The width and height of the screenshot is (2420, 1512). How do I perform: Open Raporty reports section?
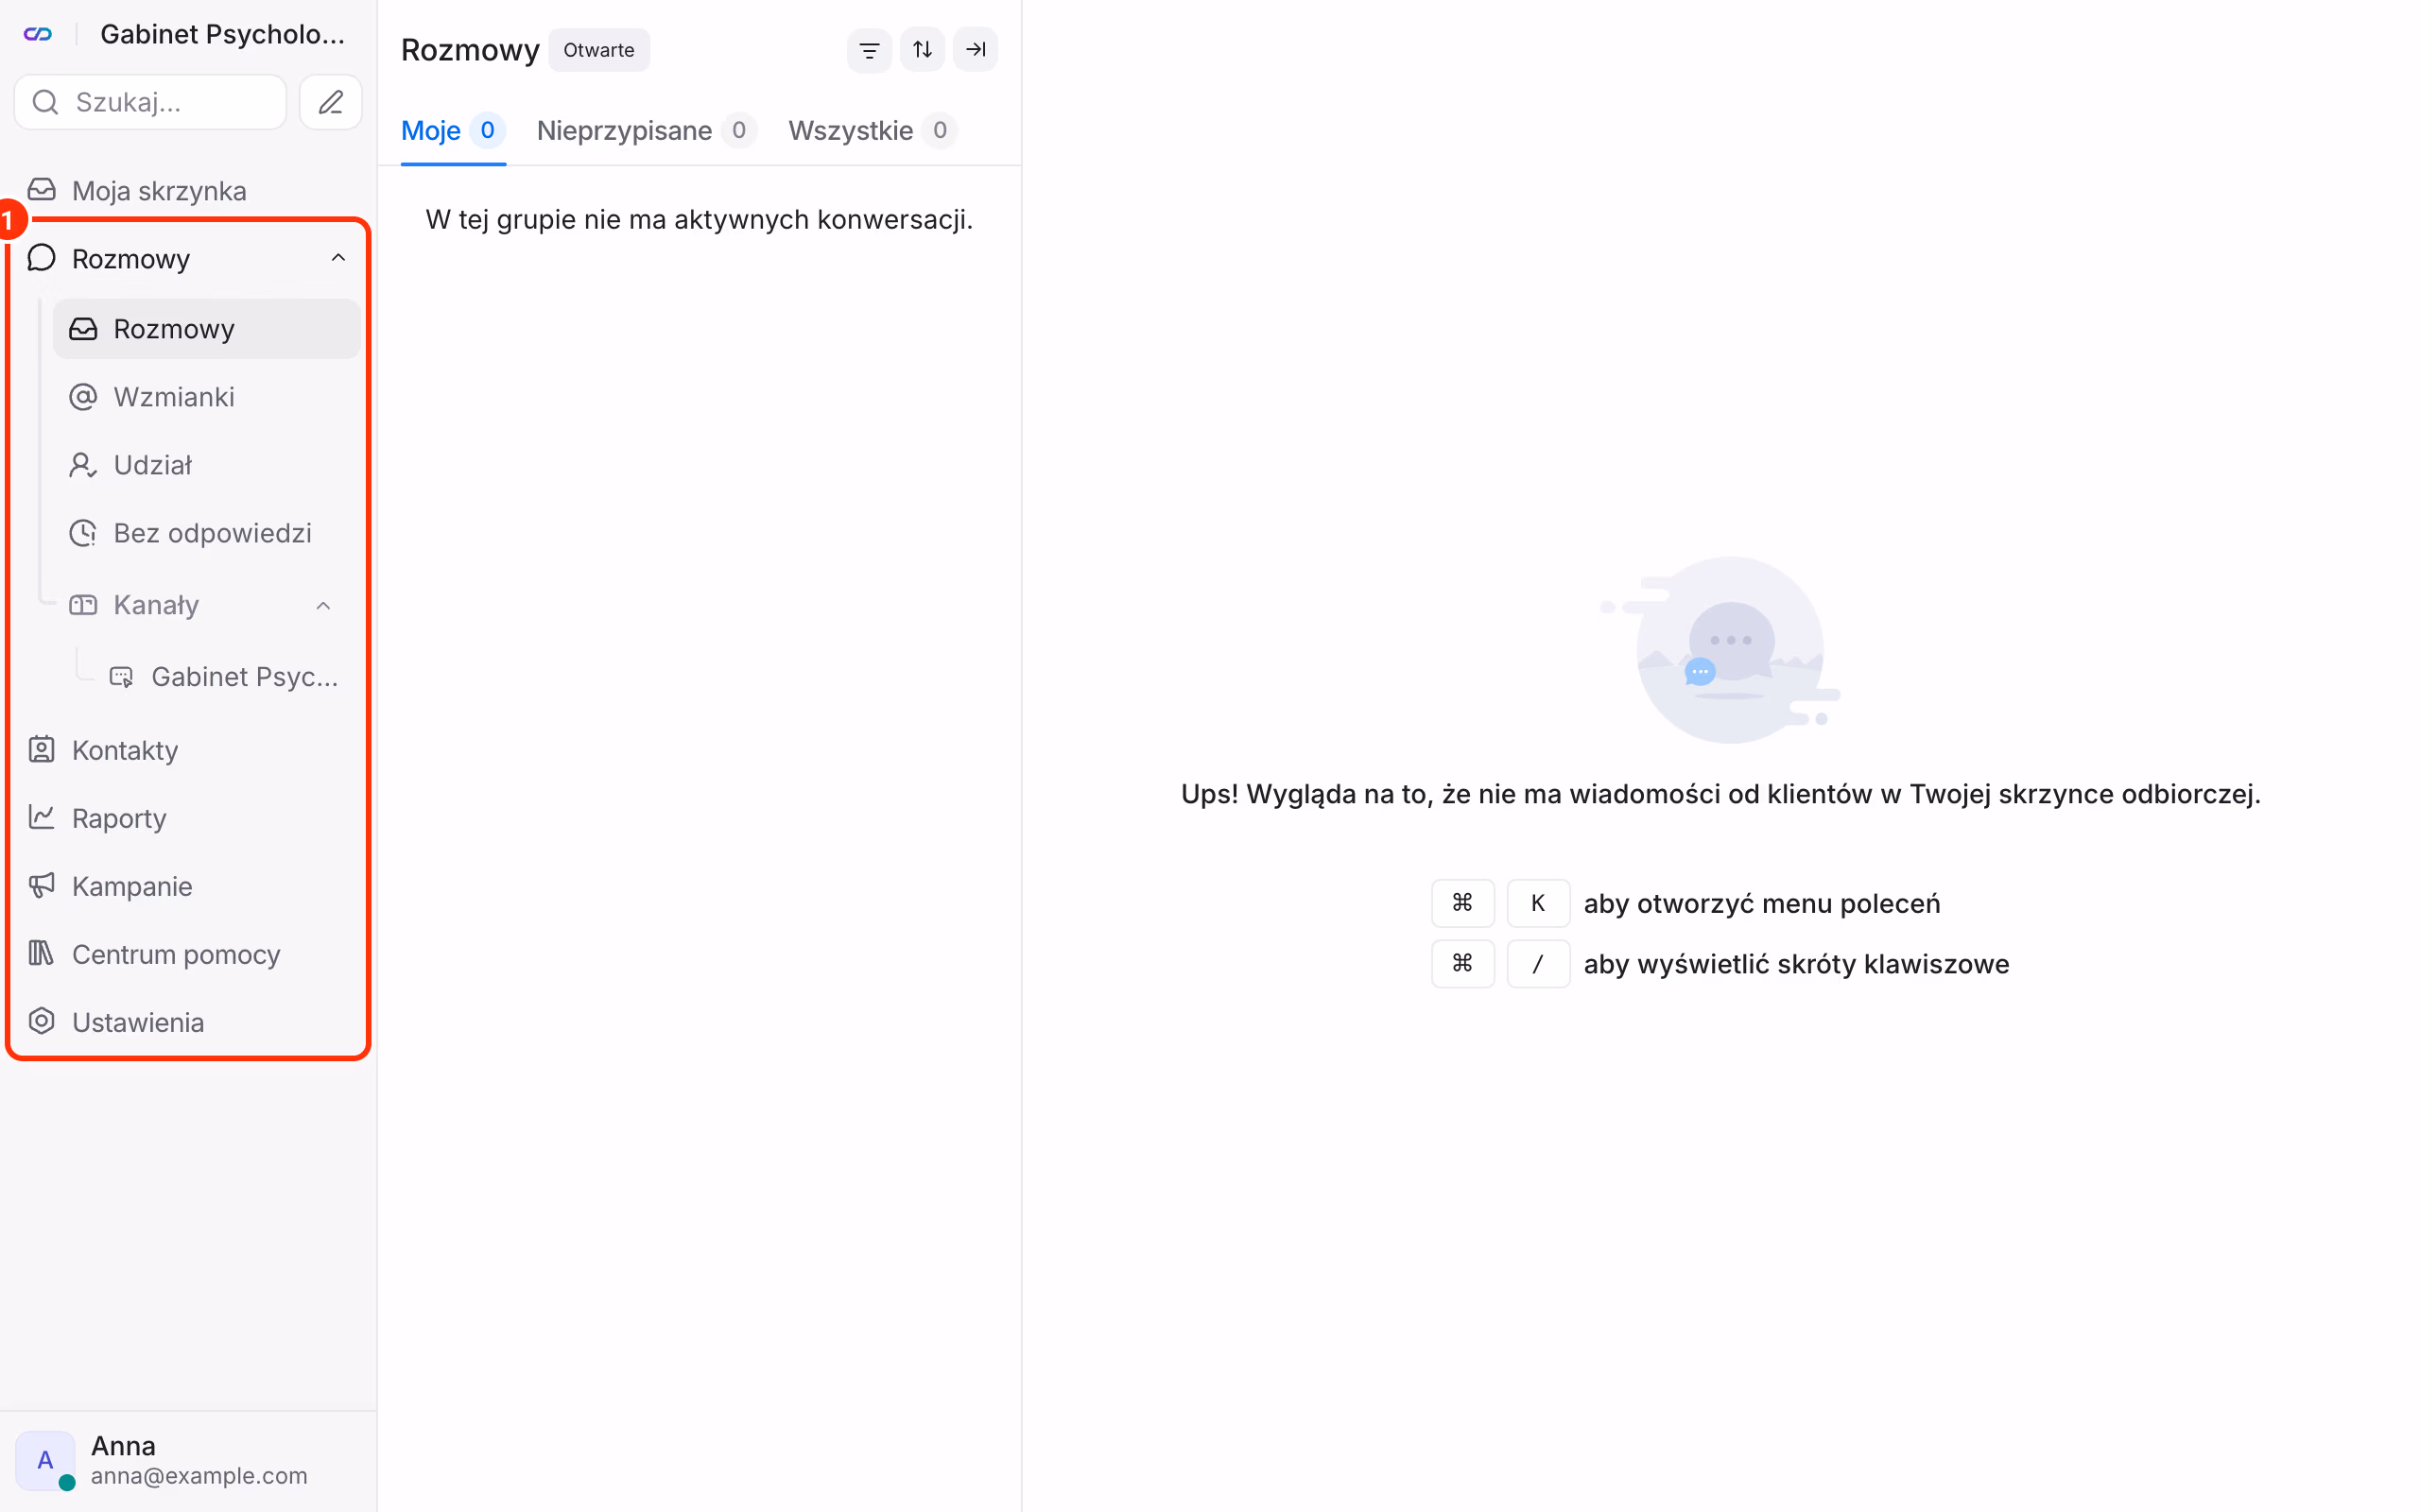tap(188, 818)
